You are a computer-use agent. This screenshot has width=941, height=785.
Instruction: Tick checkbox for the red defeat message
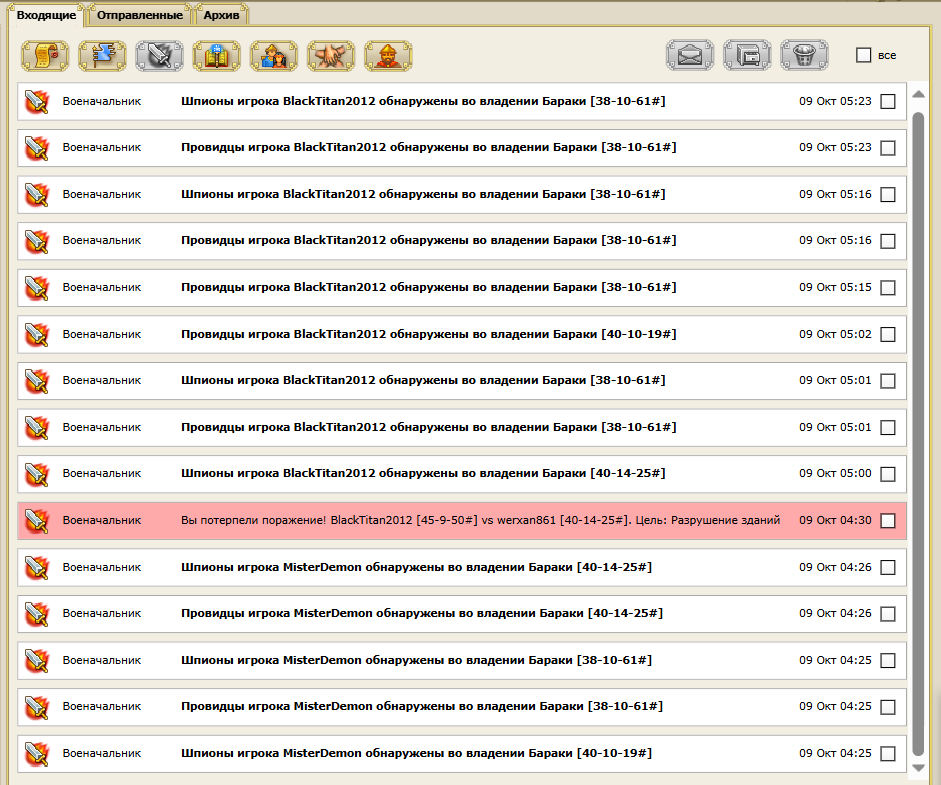(888, 521)
